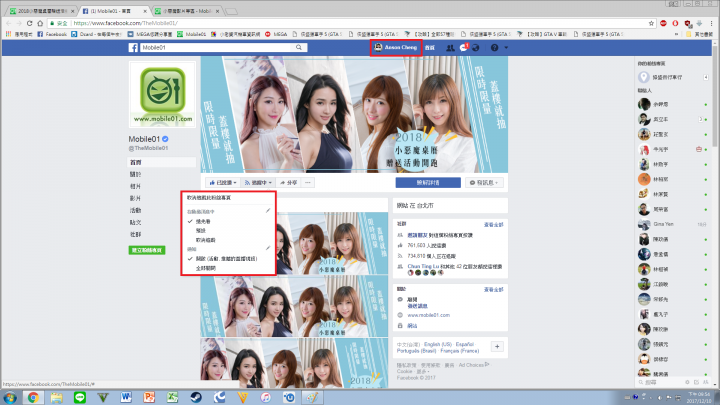Click the Facebook search field containing Mobile01

(217, 47)
